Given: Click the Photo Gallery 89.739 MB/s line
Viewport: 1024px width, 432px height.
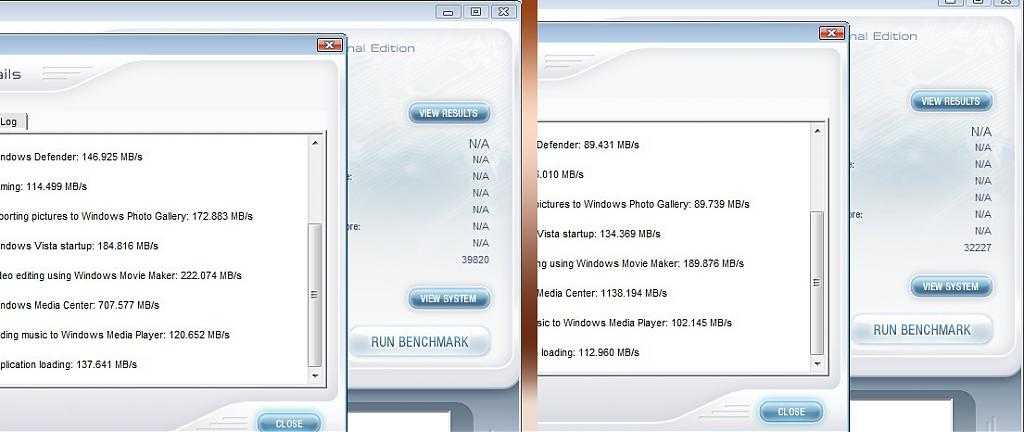Looking at the screenshot, I should pyautogui.click(x=643, y=204).
